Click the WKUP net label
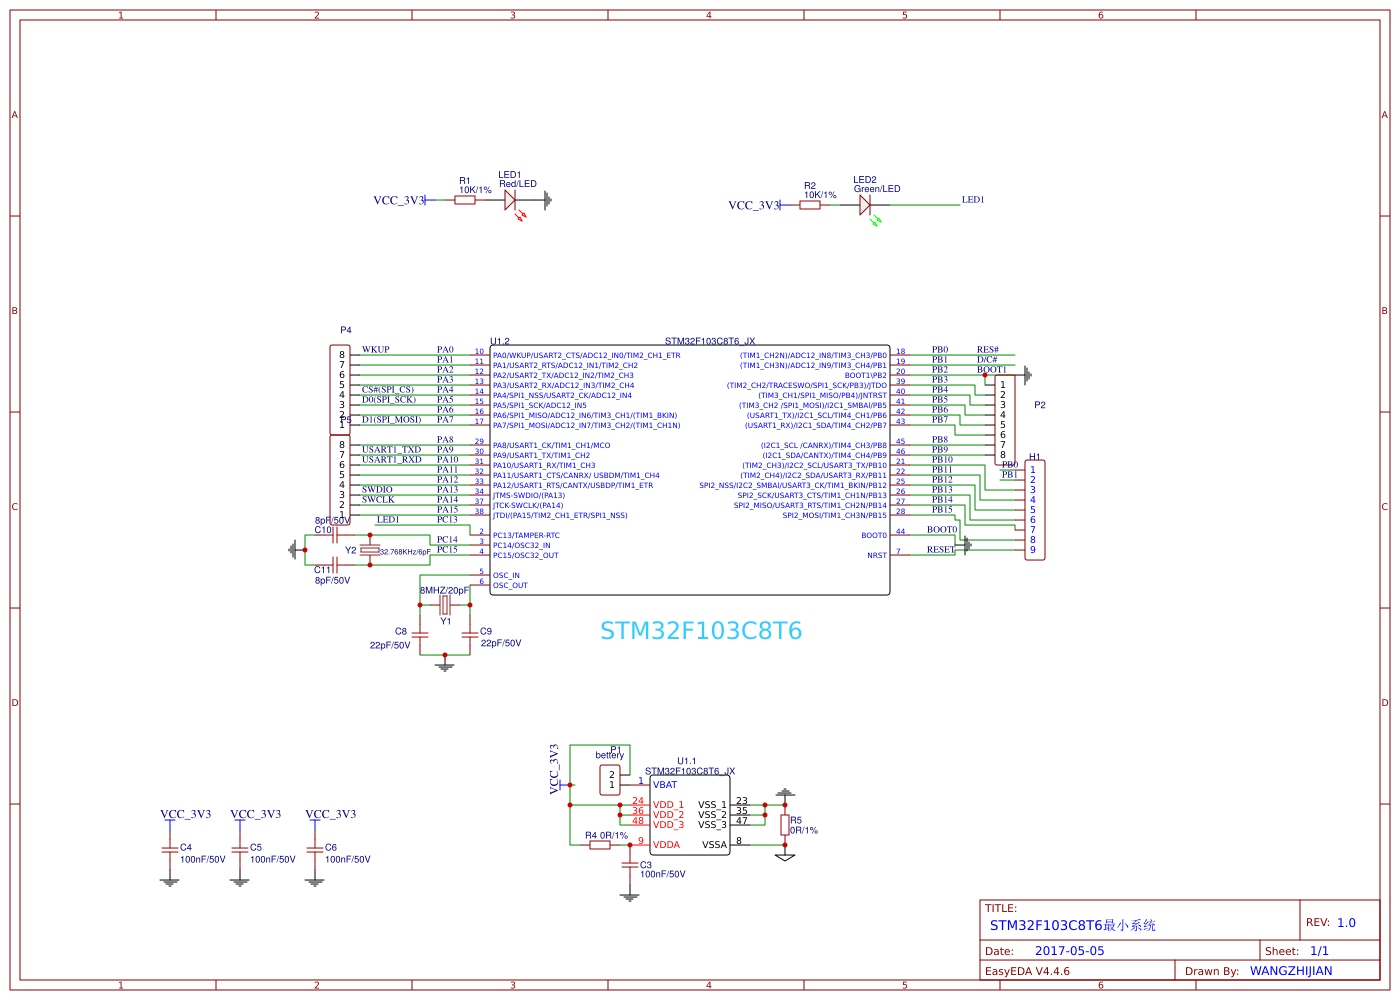The height and width of the screenshot is (1006, 1400). [x=376, y=350]
